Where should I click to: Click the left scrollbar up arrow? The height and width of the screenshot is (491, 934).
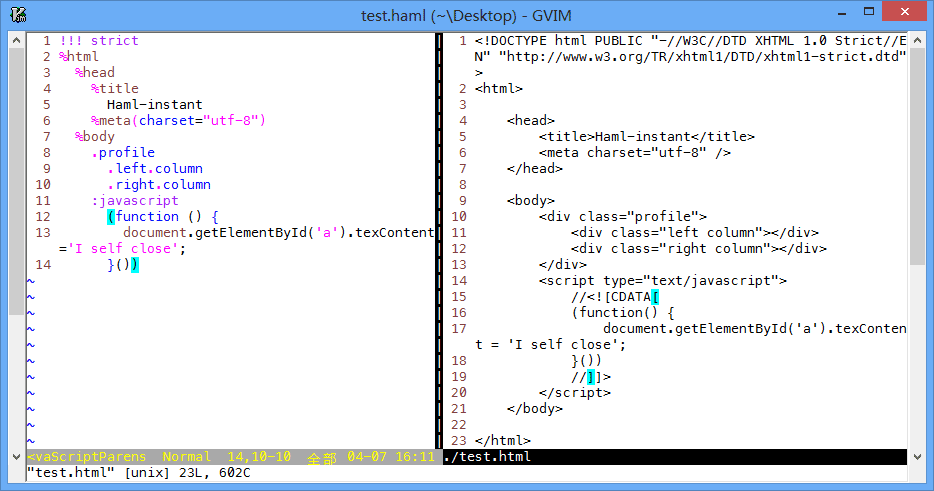click(x=17, y=41)
